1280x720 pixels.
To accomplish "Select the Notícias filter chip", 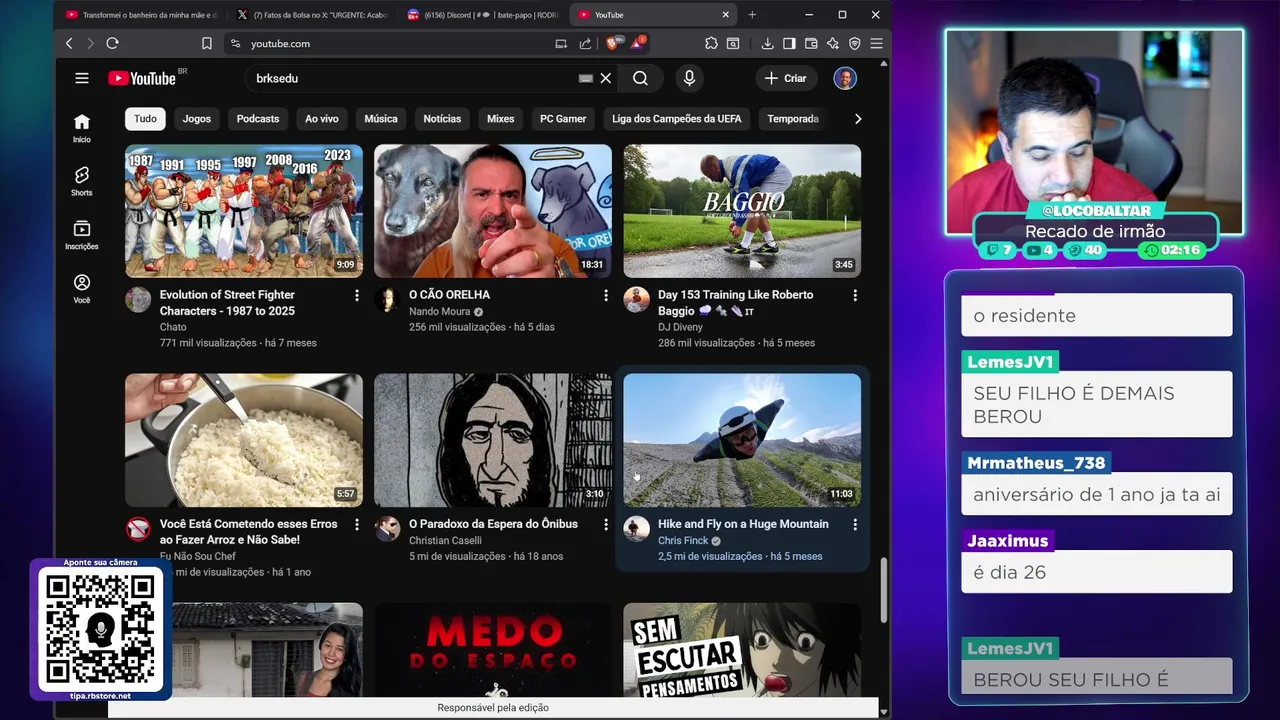I will click(442, 119).
